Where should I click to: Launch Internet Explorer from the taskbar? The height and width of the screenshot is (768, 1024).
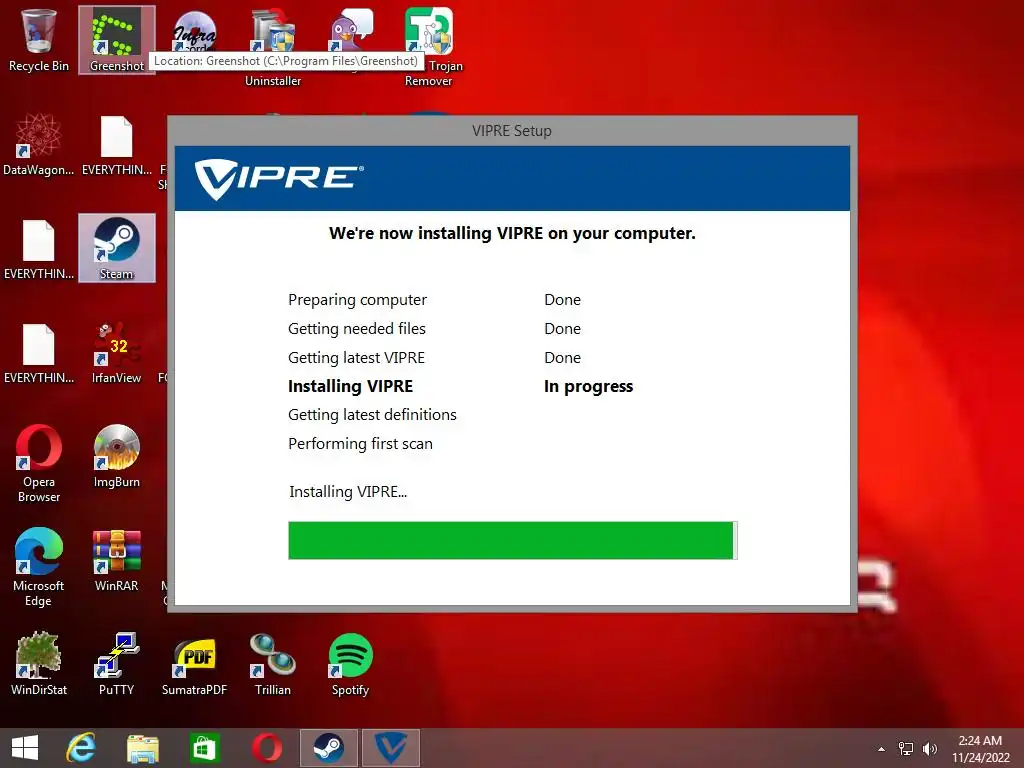point(81,748)
